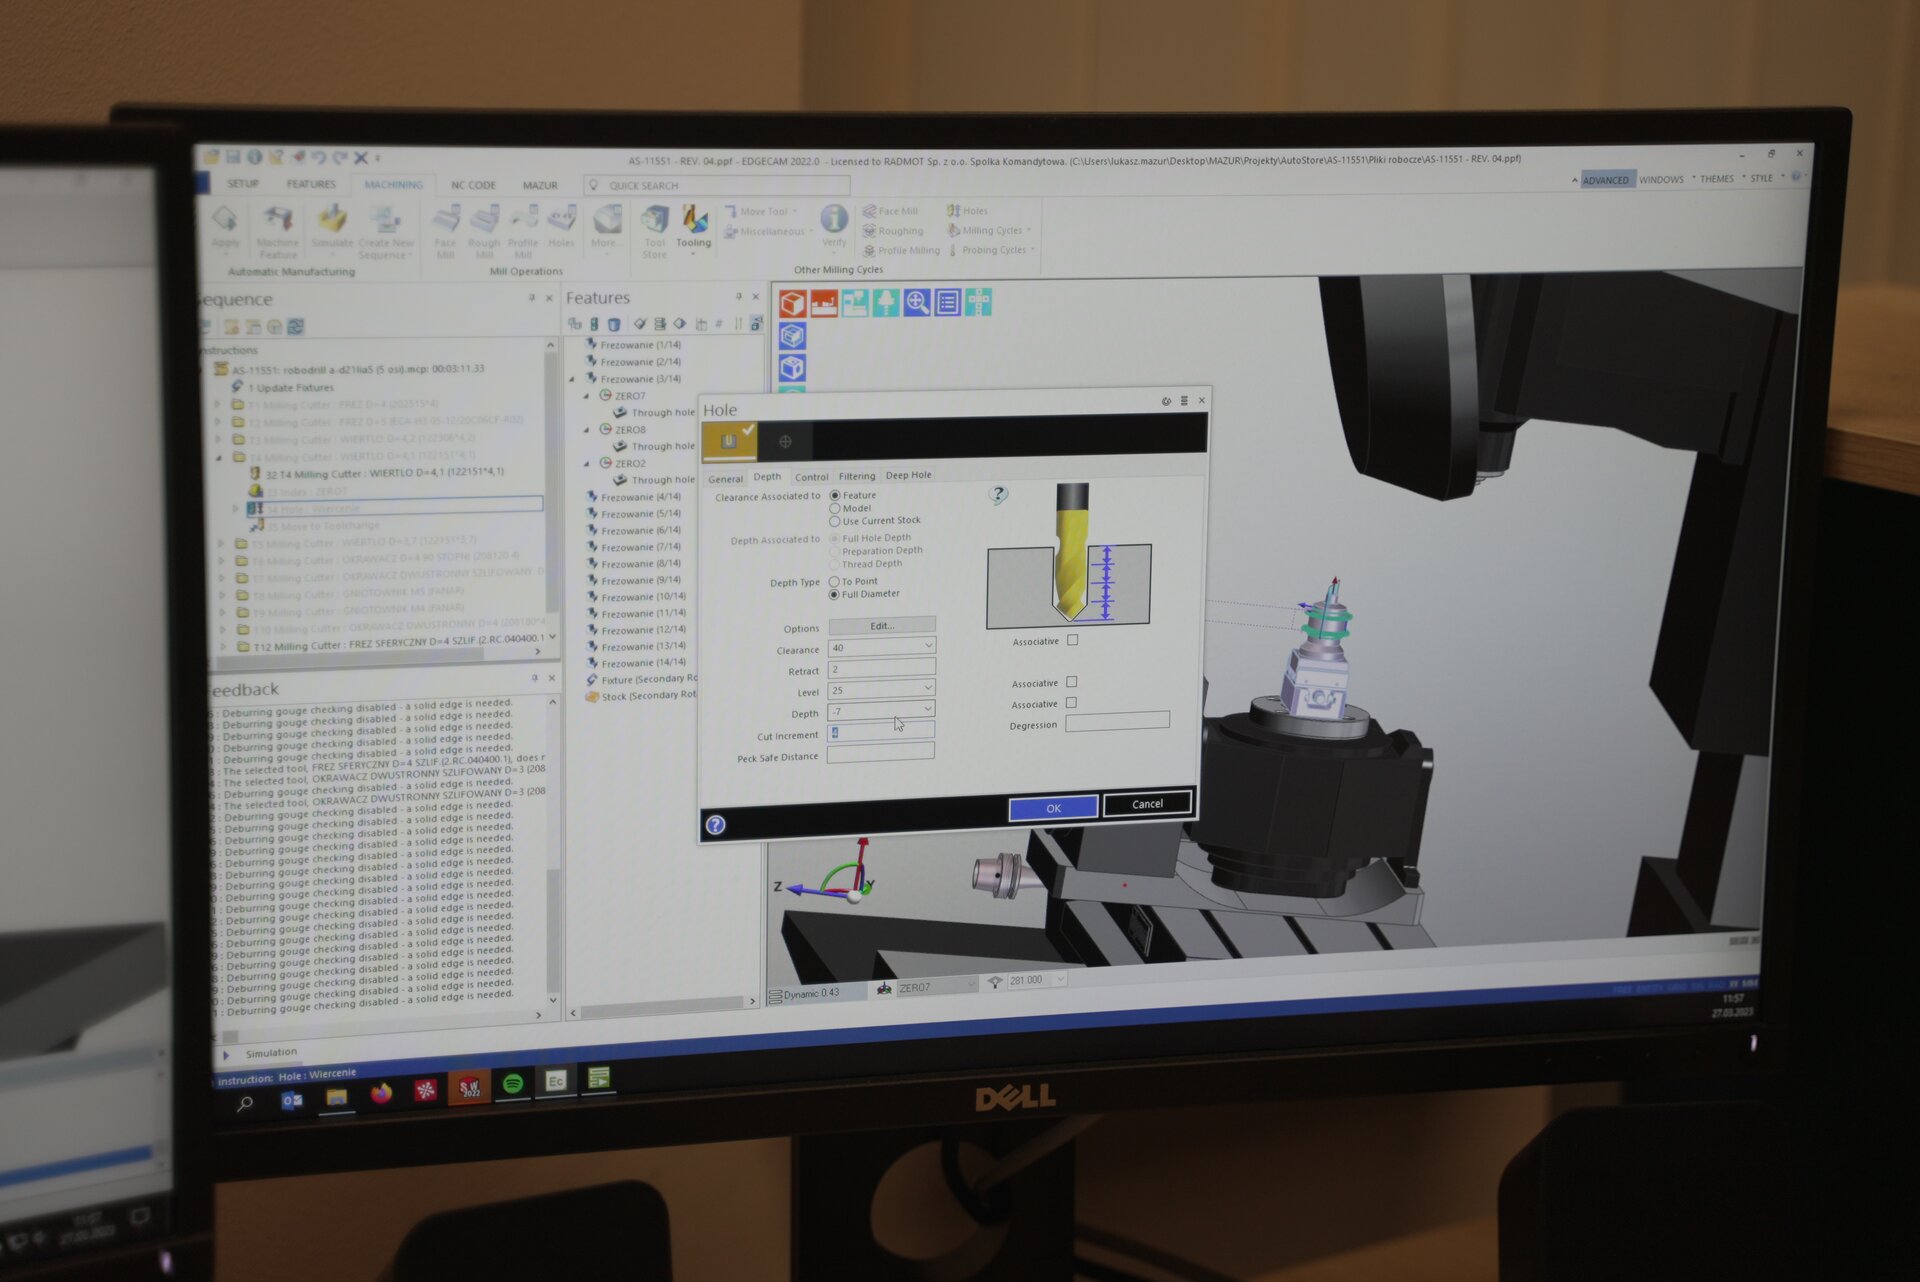This screenshot has height=1282, width=1920.
Task: Click the Windows taskbar search icon
Action: [x=245, y=1104]
